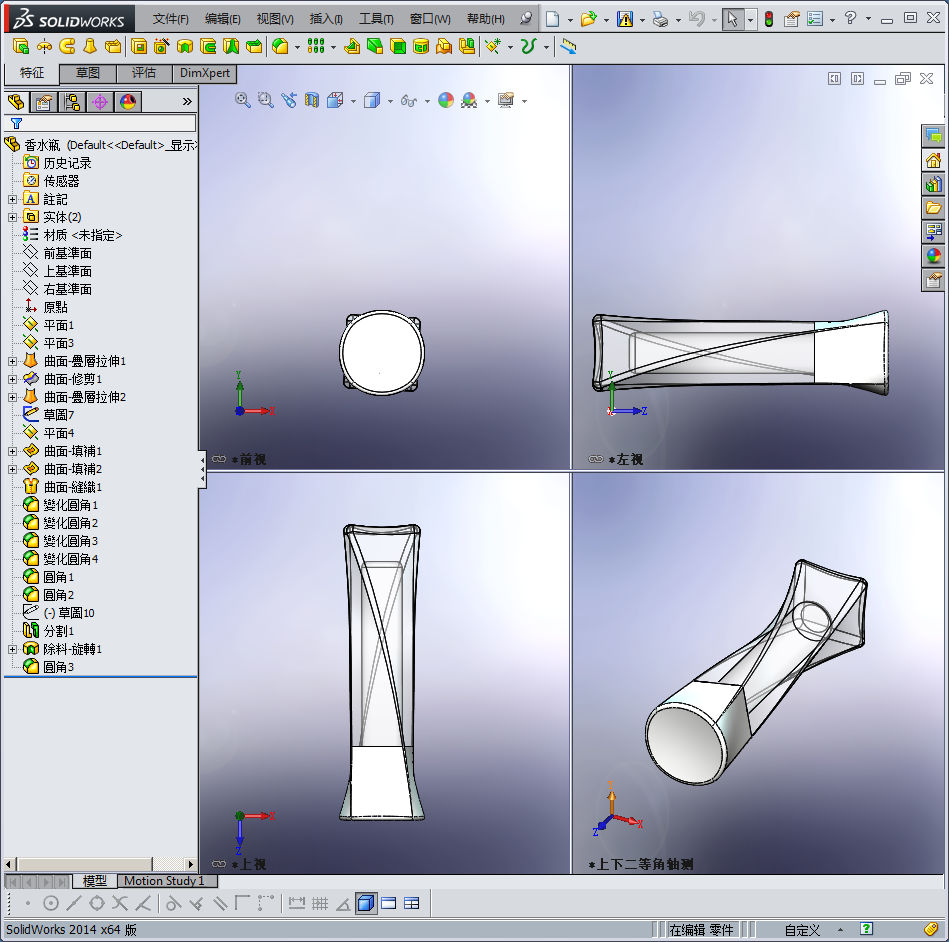The height and width of the screenshot is (942, 949).
Task: Click the Hole Wizard icon
Action: [162, 47]
